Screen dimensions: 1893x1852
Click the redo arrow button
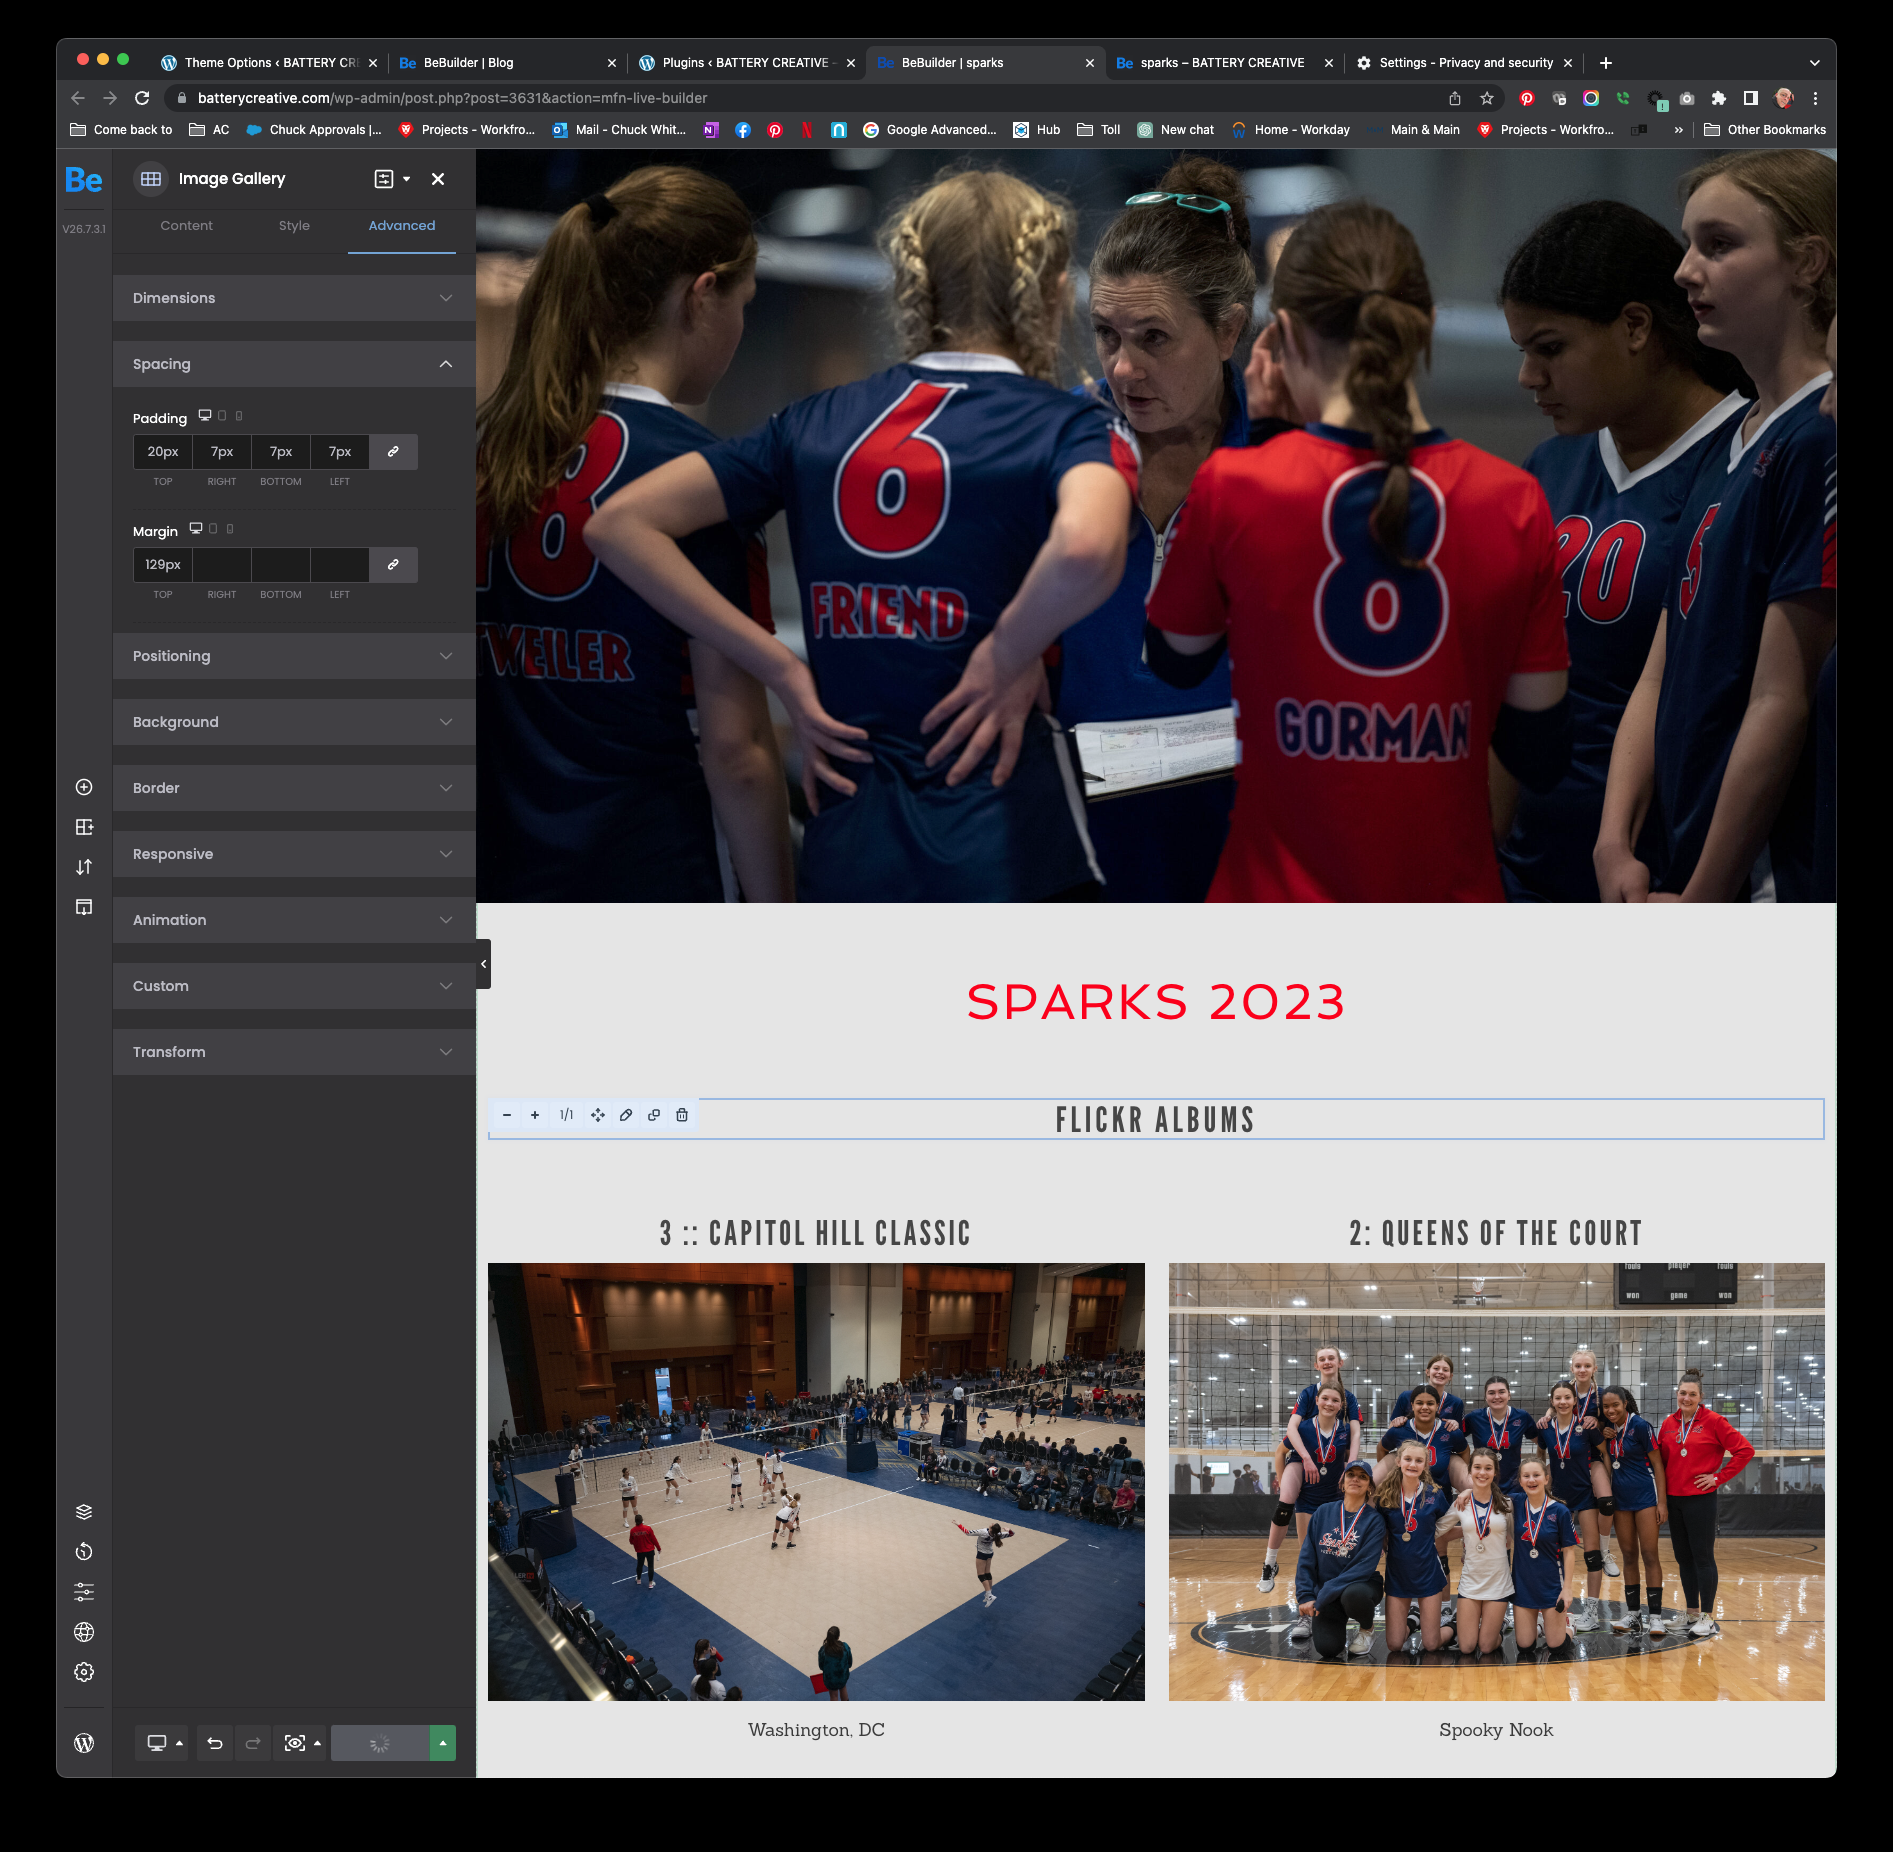point(253,1743)
